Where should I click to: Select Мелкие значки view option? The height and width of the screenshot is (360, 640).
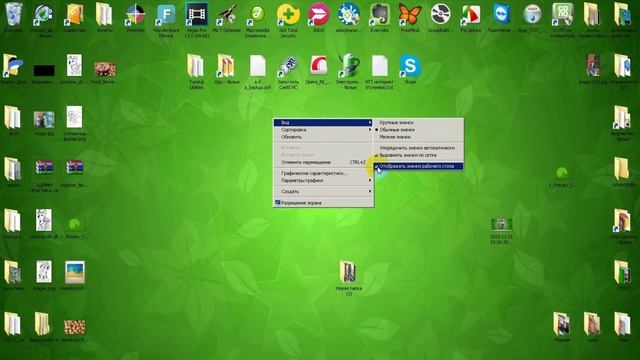[419, 137]
